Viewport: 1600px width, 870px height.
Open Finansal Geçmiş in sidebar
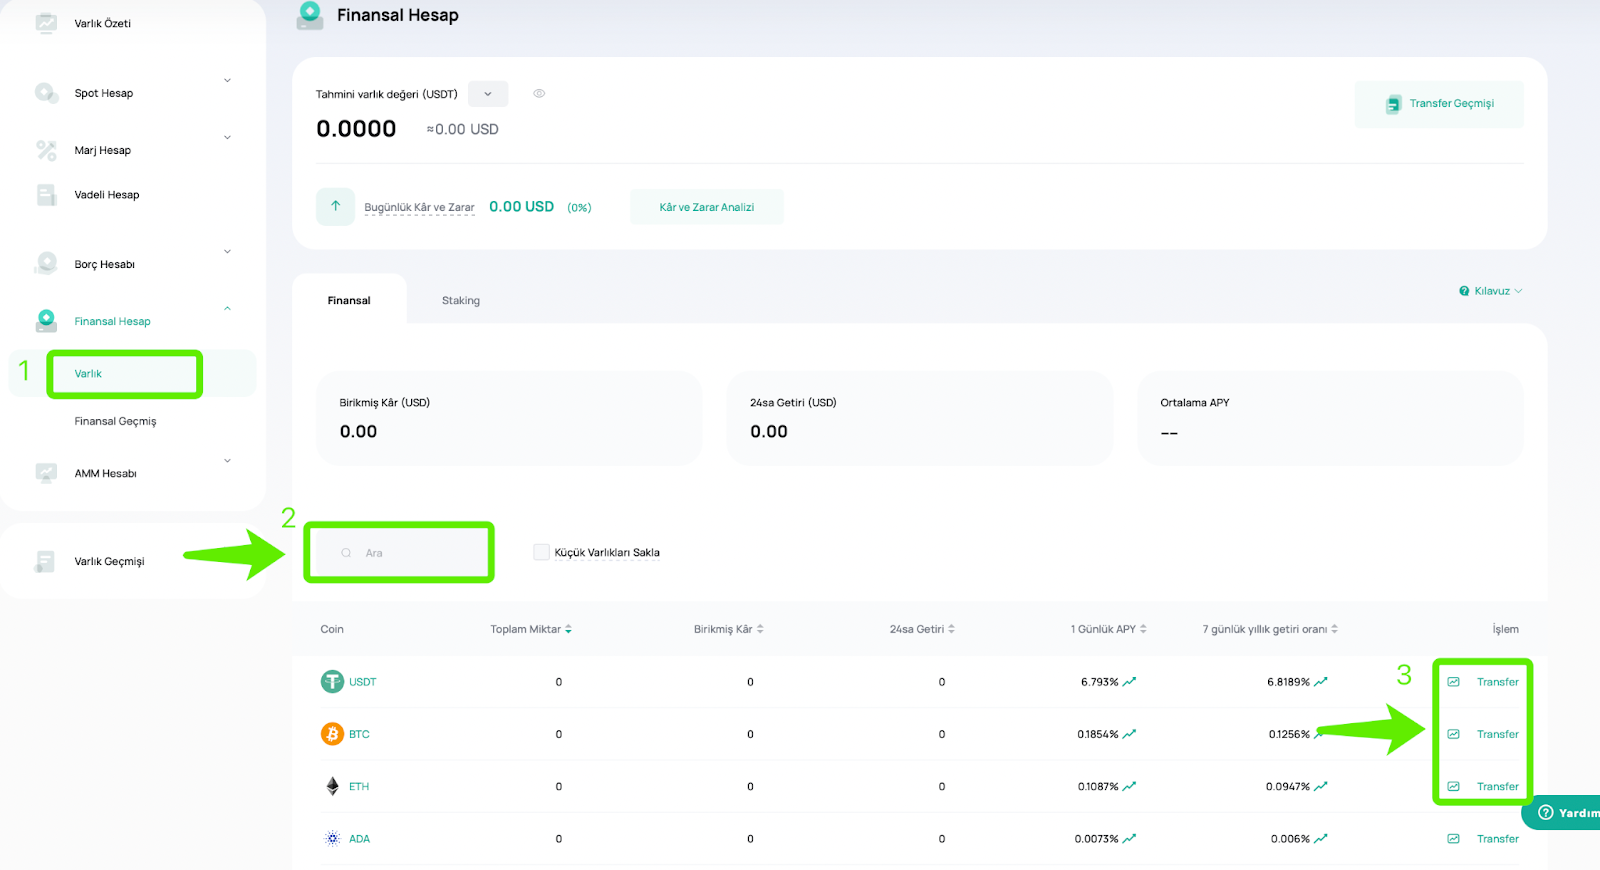(115, 421)
